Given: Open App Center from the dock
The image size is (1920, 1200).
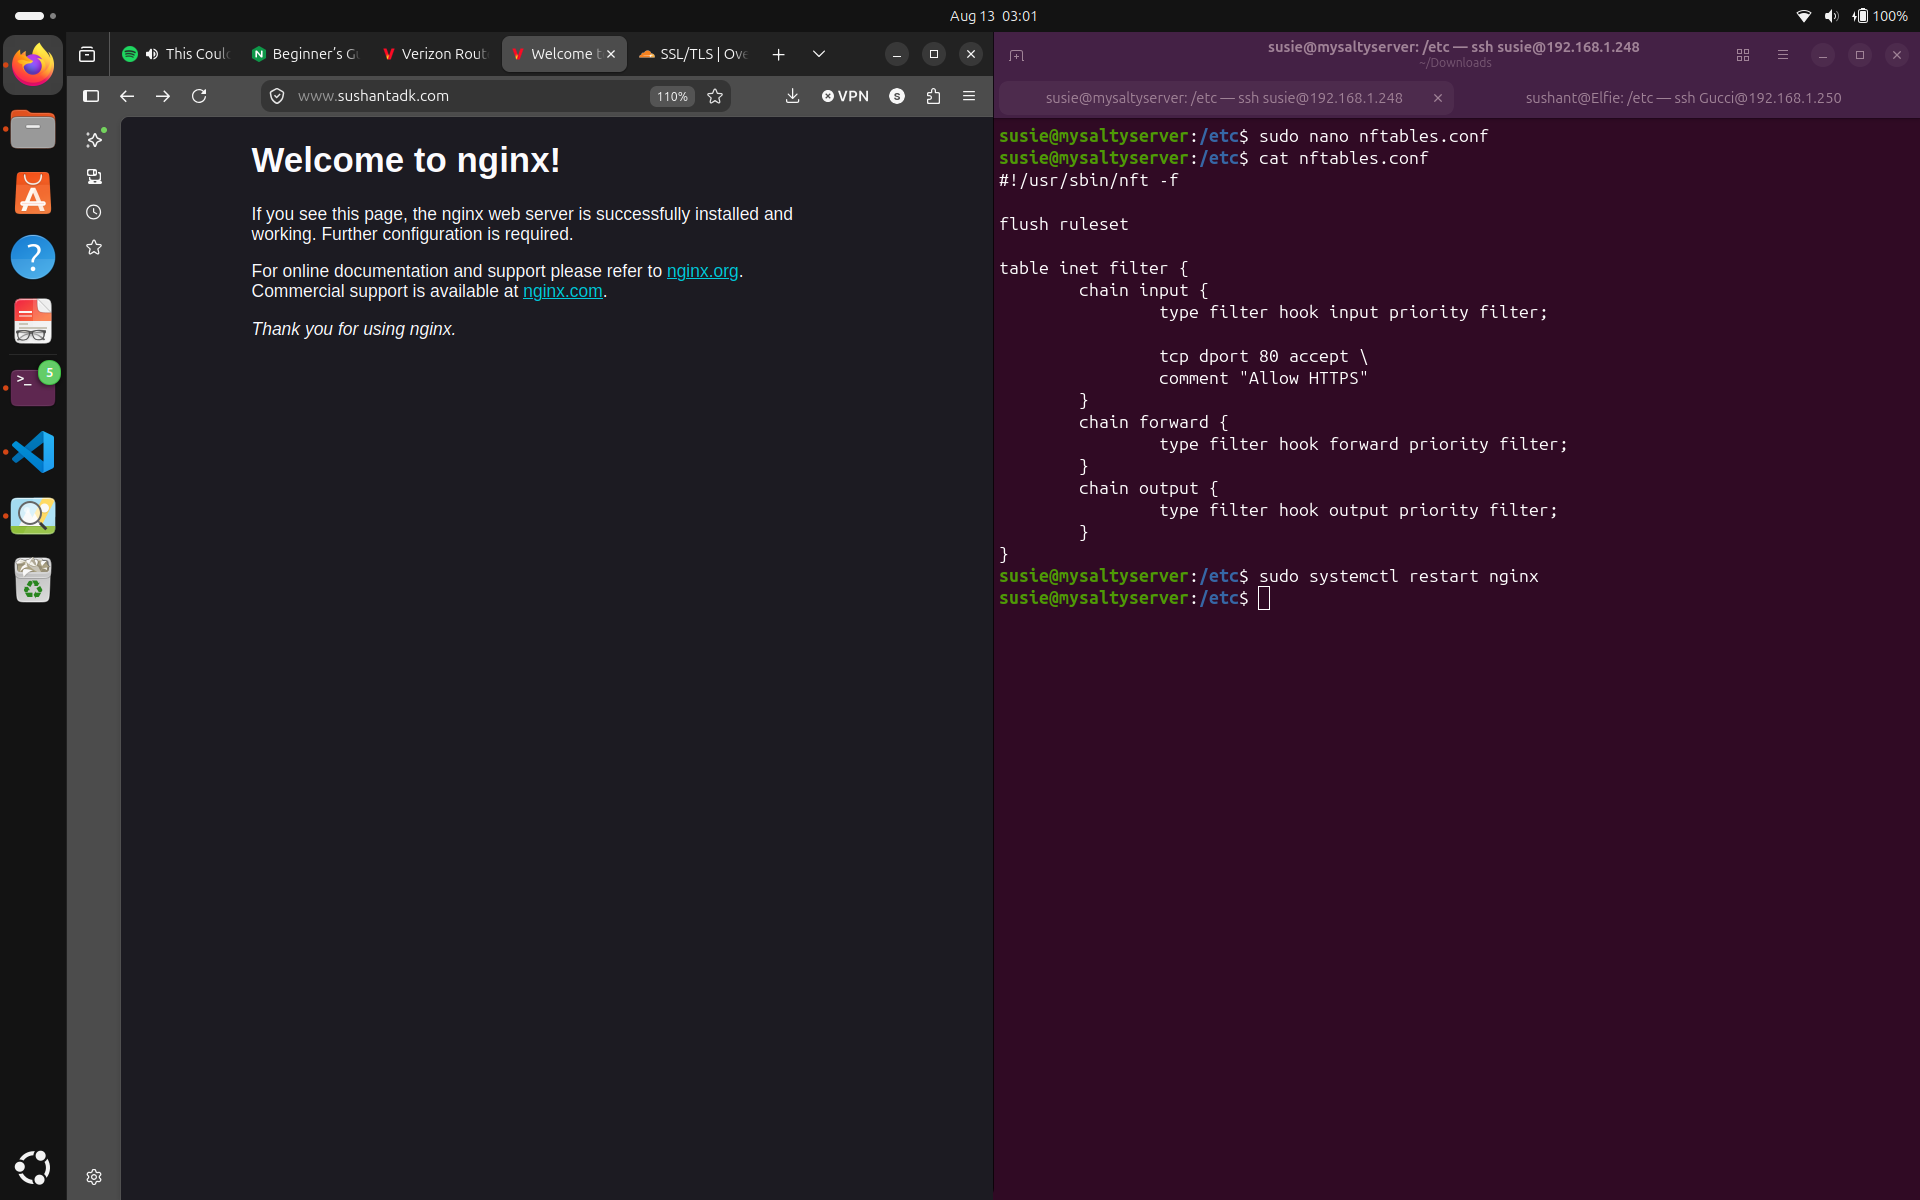Looking at the screenshot, I should point(33,193).
